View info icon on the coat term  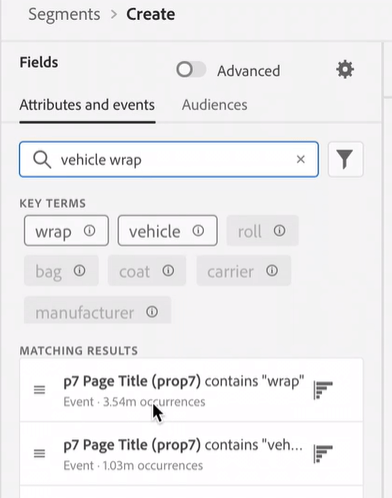click(x=168, y=271)
